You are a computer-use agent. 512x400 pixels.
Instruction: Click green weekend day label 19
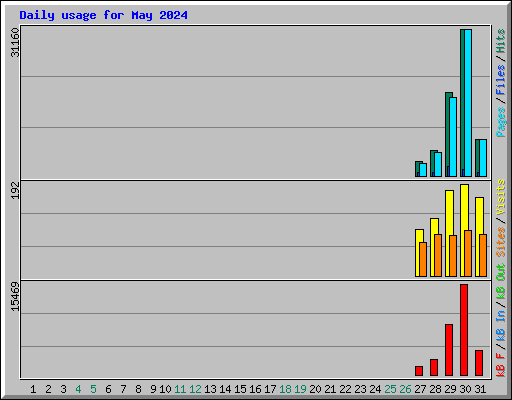point(300,389)
